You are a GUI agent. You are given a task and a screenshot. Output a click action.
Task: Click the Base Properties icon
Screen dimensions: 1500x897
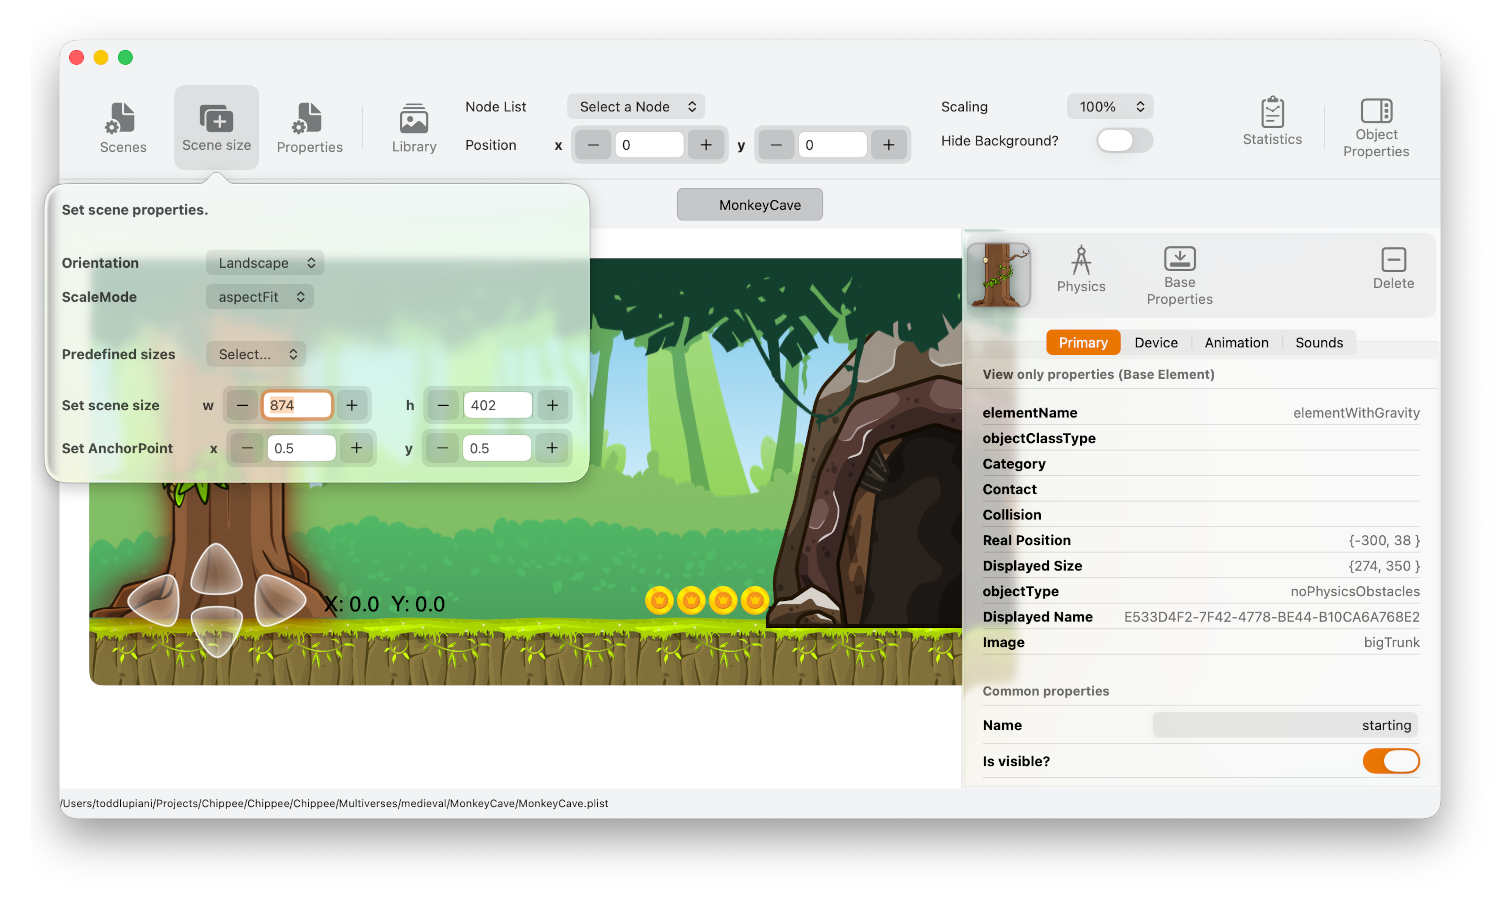click(x=1179, y=275)
